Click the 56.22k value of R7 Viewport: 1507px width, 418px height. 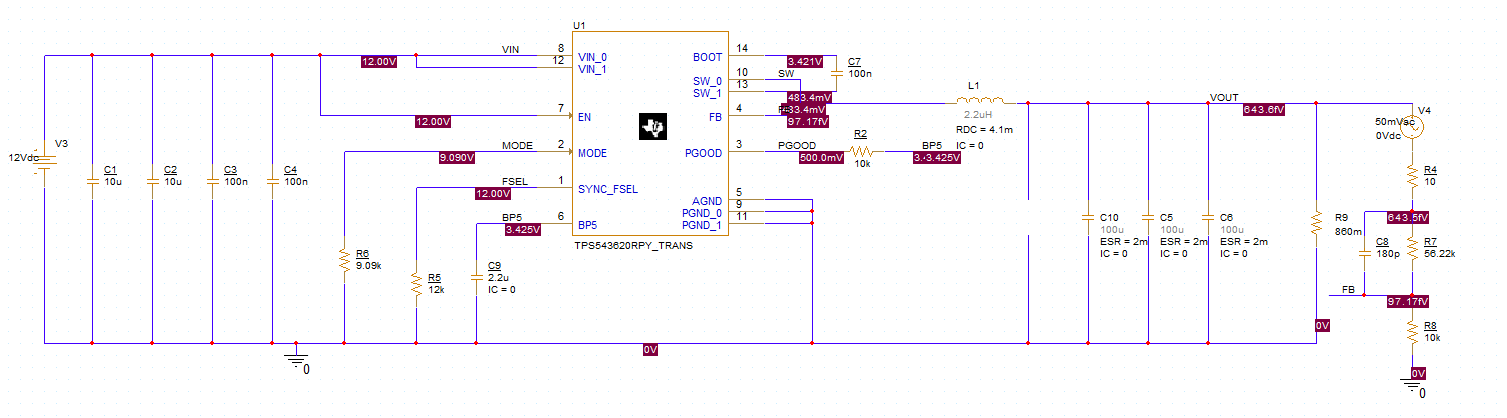tap(1441, 254)
